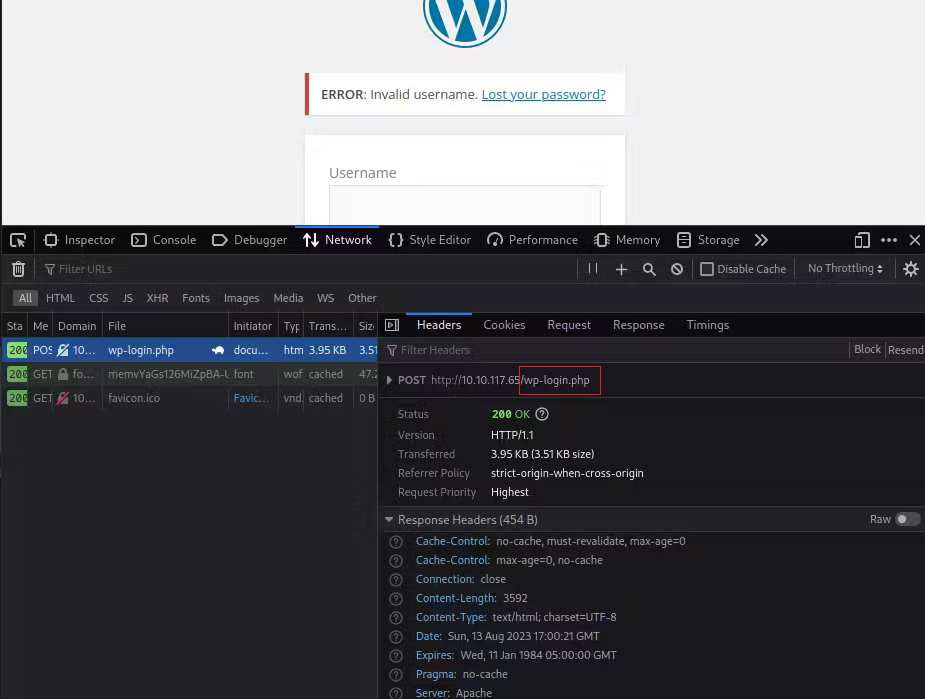
Task: Open help icon for Connection header
Action: [x=396, y=580]
